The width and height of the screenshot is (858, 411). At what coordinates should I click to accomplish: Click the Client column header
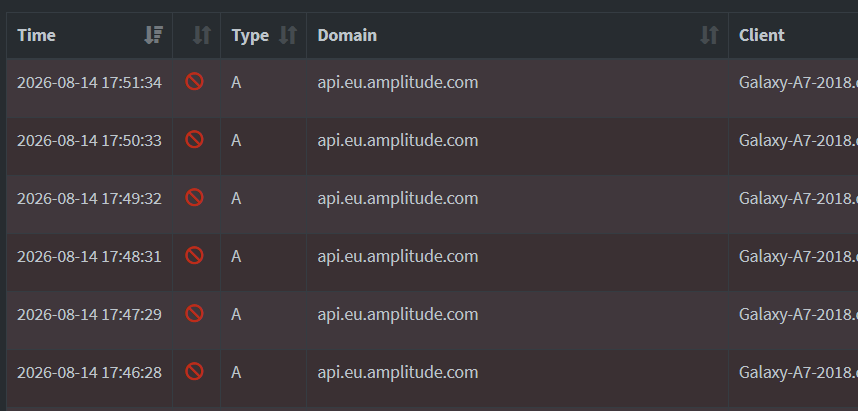click(x=762, y=35)
